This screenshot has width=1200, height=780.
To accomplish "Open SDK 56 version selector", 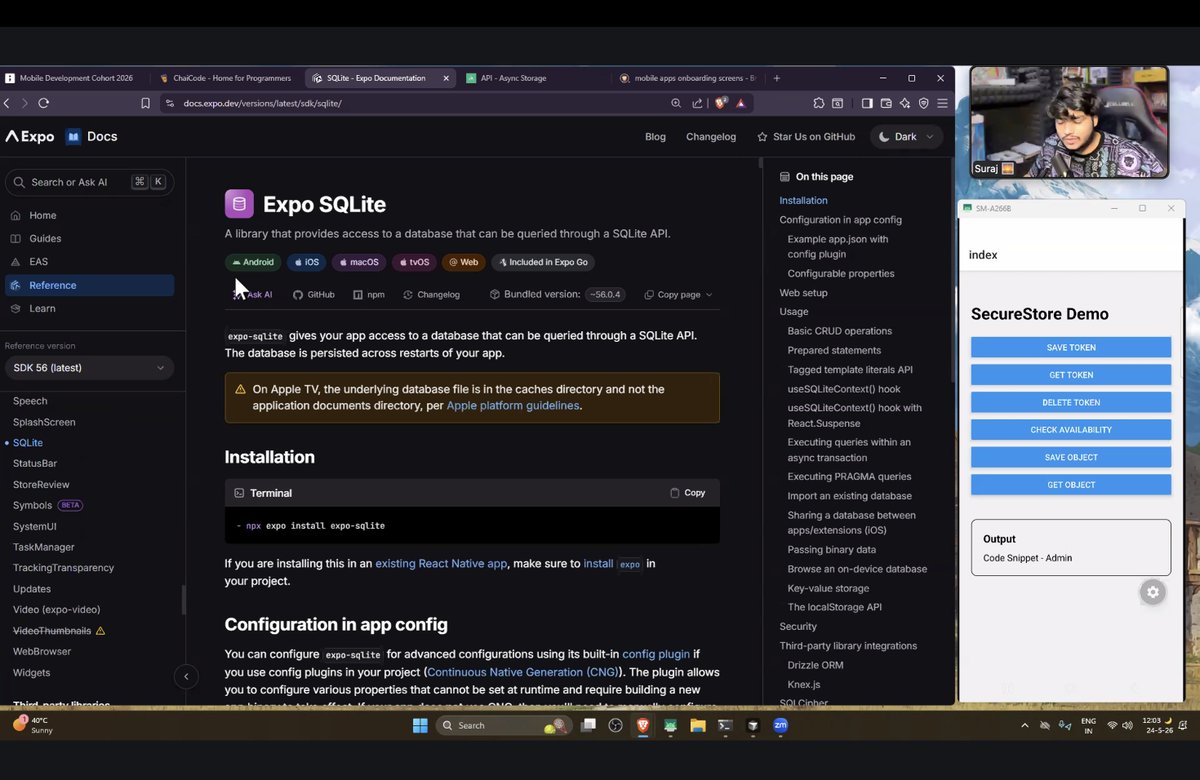I will 89,368.
